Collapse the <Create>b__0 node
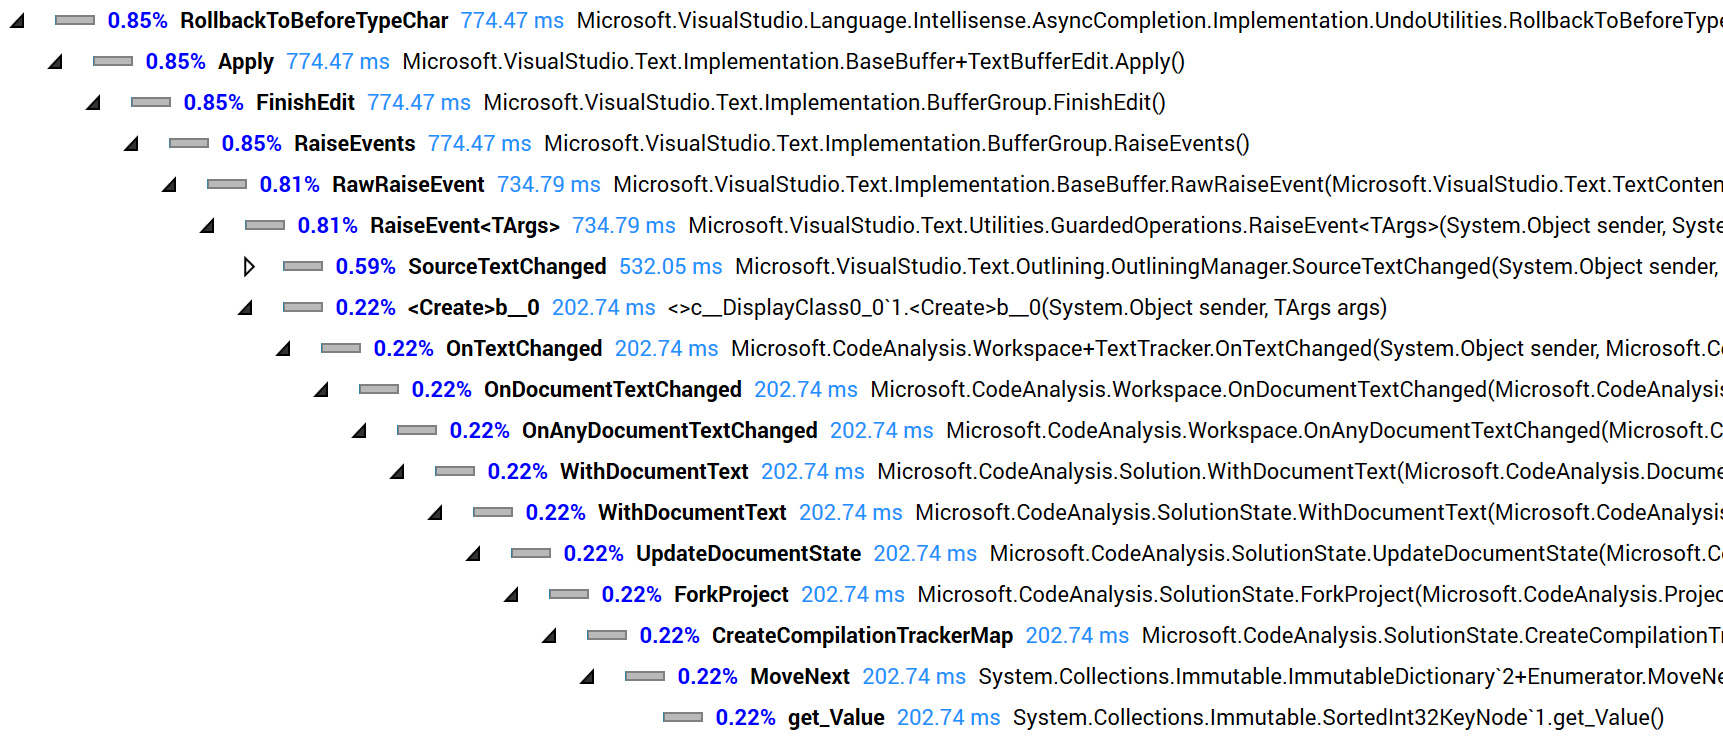 point(245,307)
